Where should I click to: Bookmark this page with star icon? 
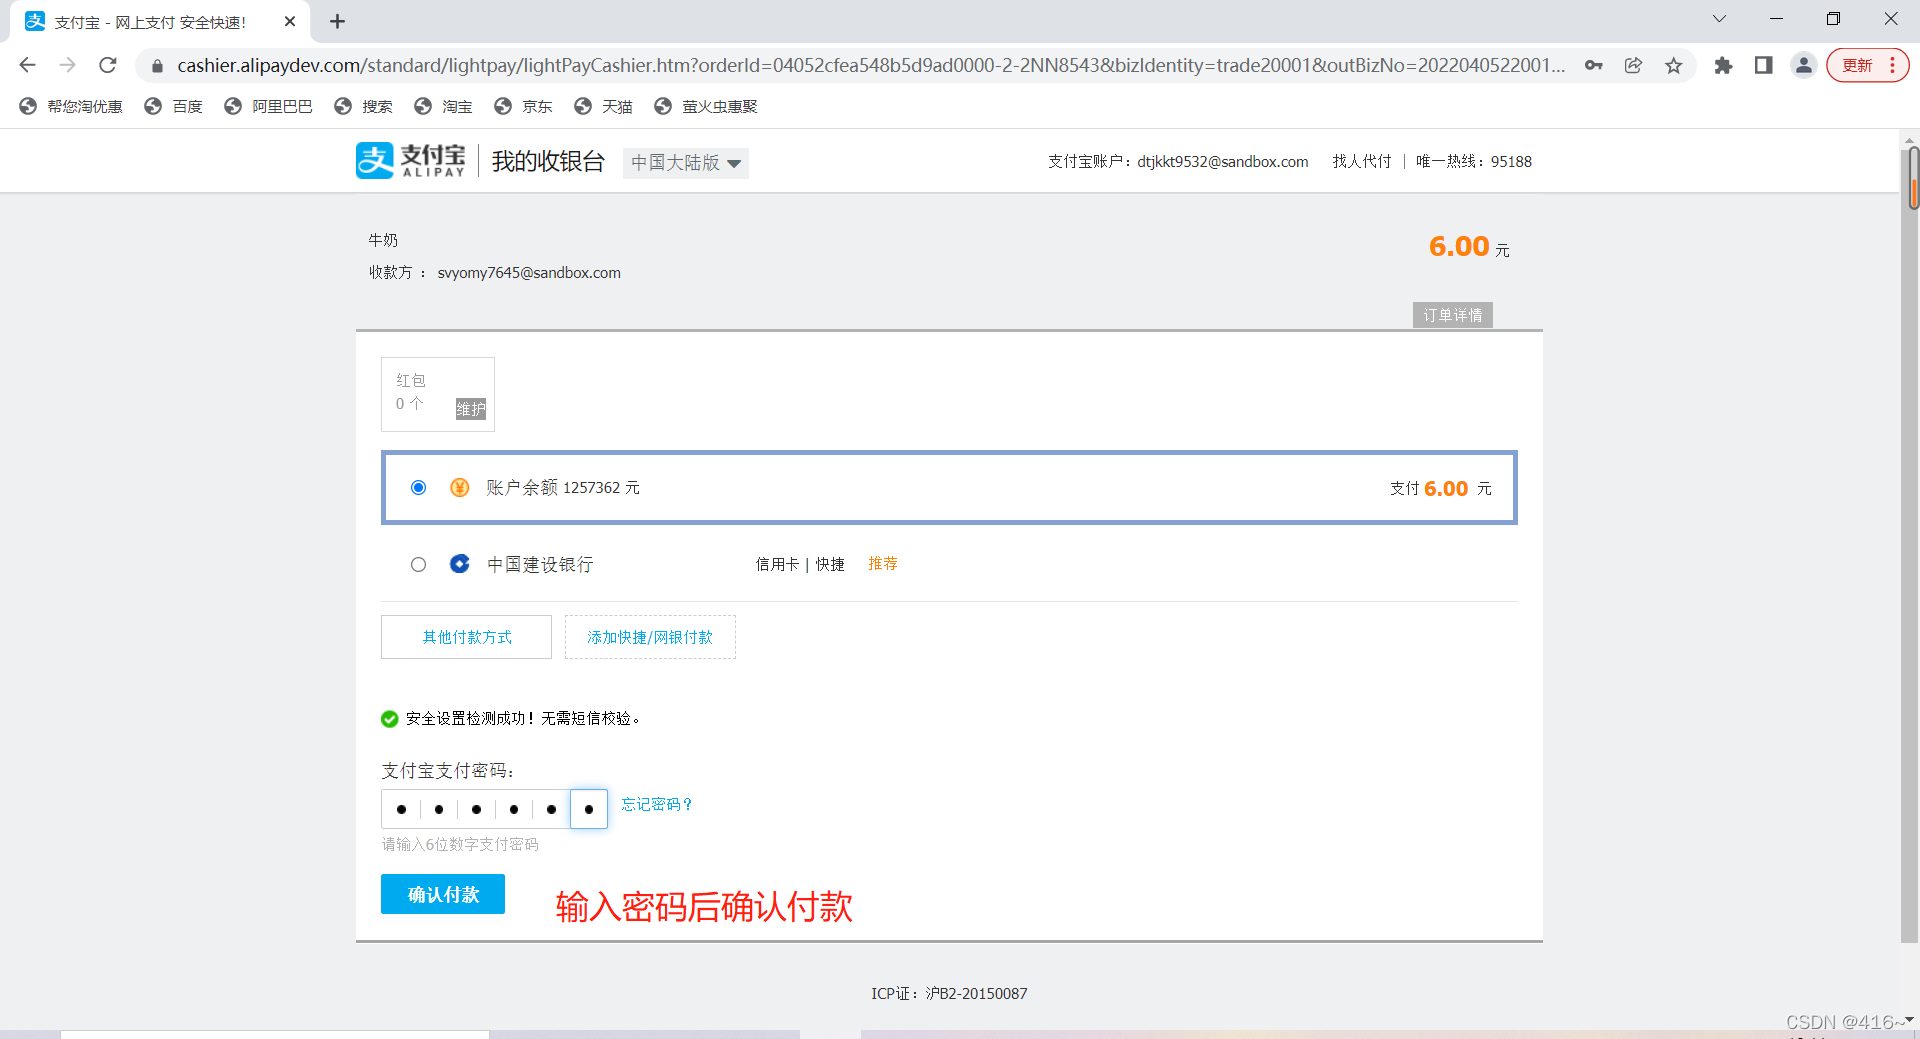coord(1673,65)
